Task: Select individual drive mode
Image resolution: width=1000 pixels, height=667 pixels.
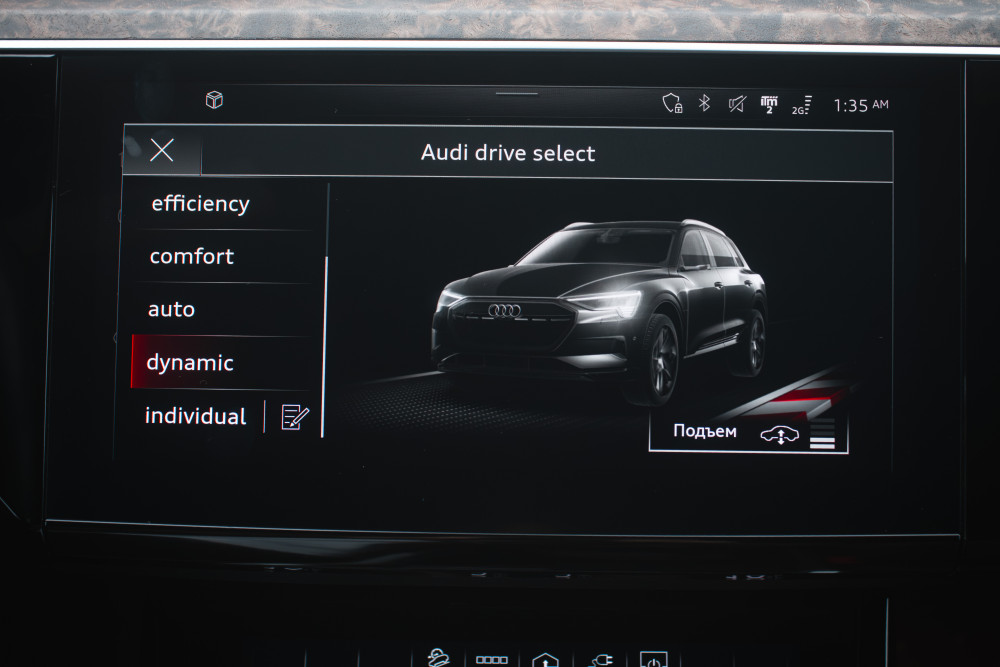Action: 196,416
